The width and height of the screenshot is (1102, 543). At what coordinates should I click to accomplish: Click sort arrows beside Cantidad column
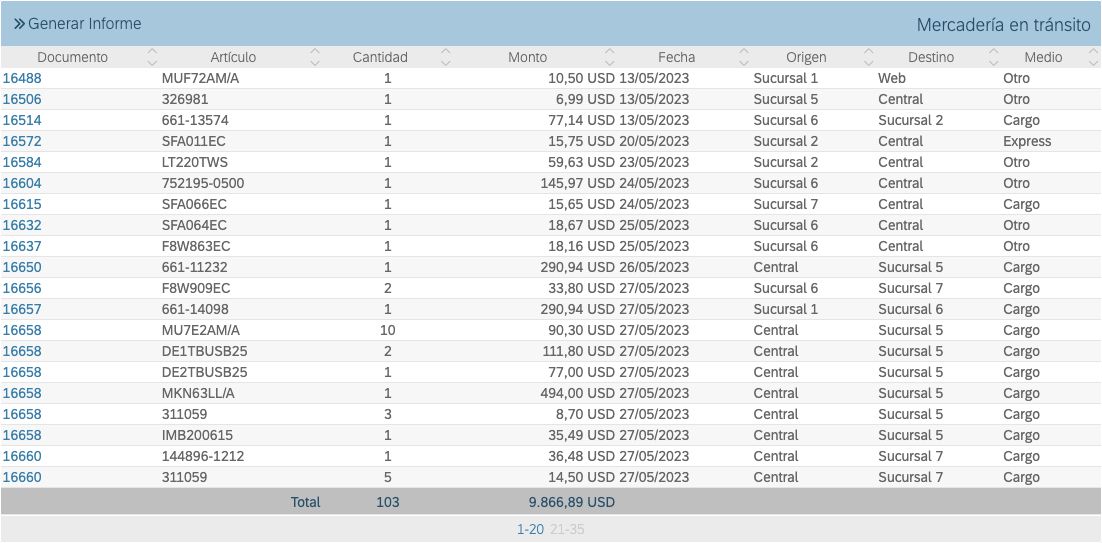(x=446, y=58)
